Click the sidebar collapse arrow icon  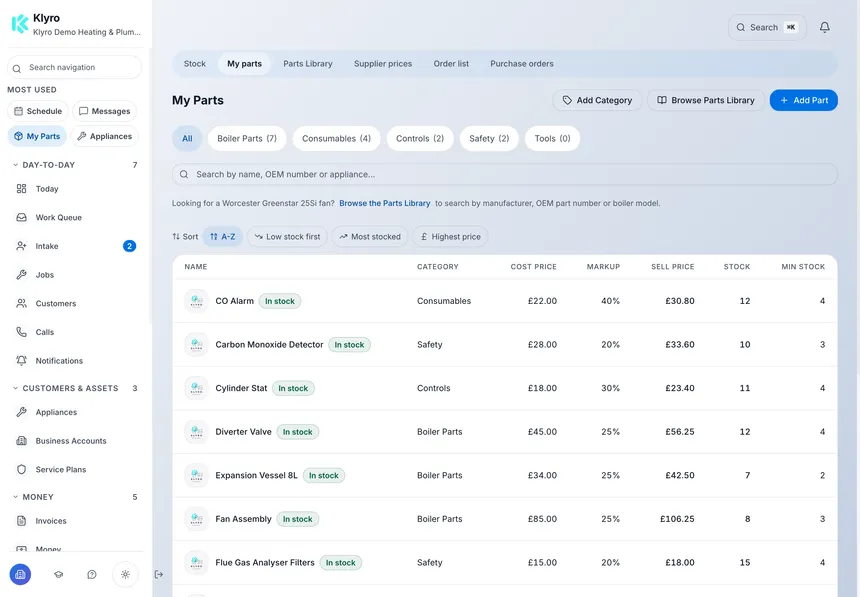159,575
